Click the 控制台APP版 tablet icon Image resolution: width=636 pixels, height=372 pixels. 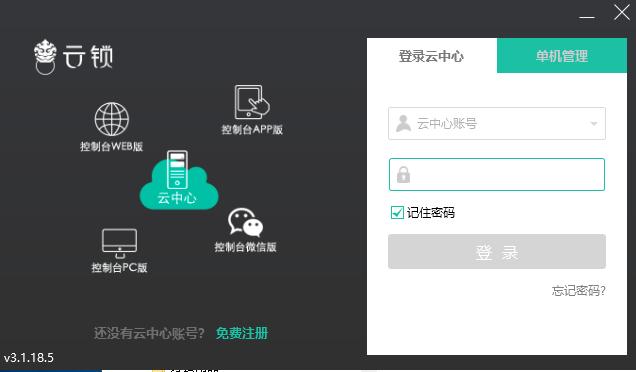[x=252, y=102]
